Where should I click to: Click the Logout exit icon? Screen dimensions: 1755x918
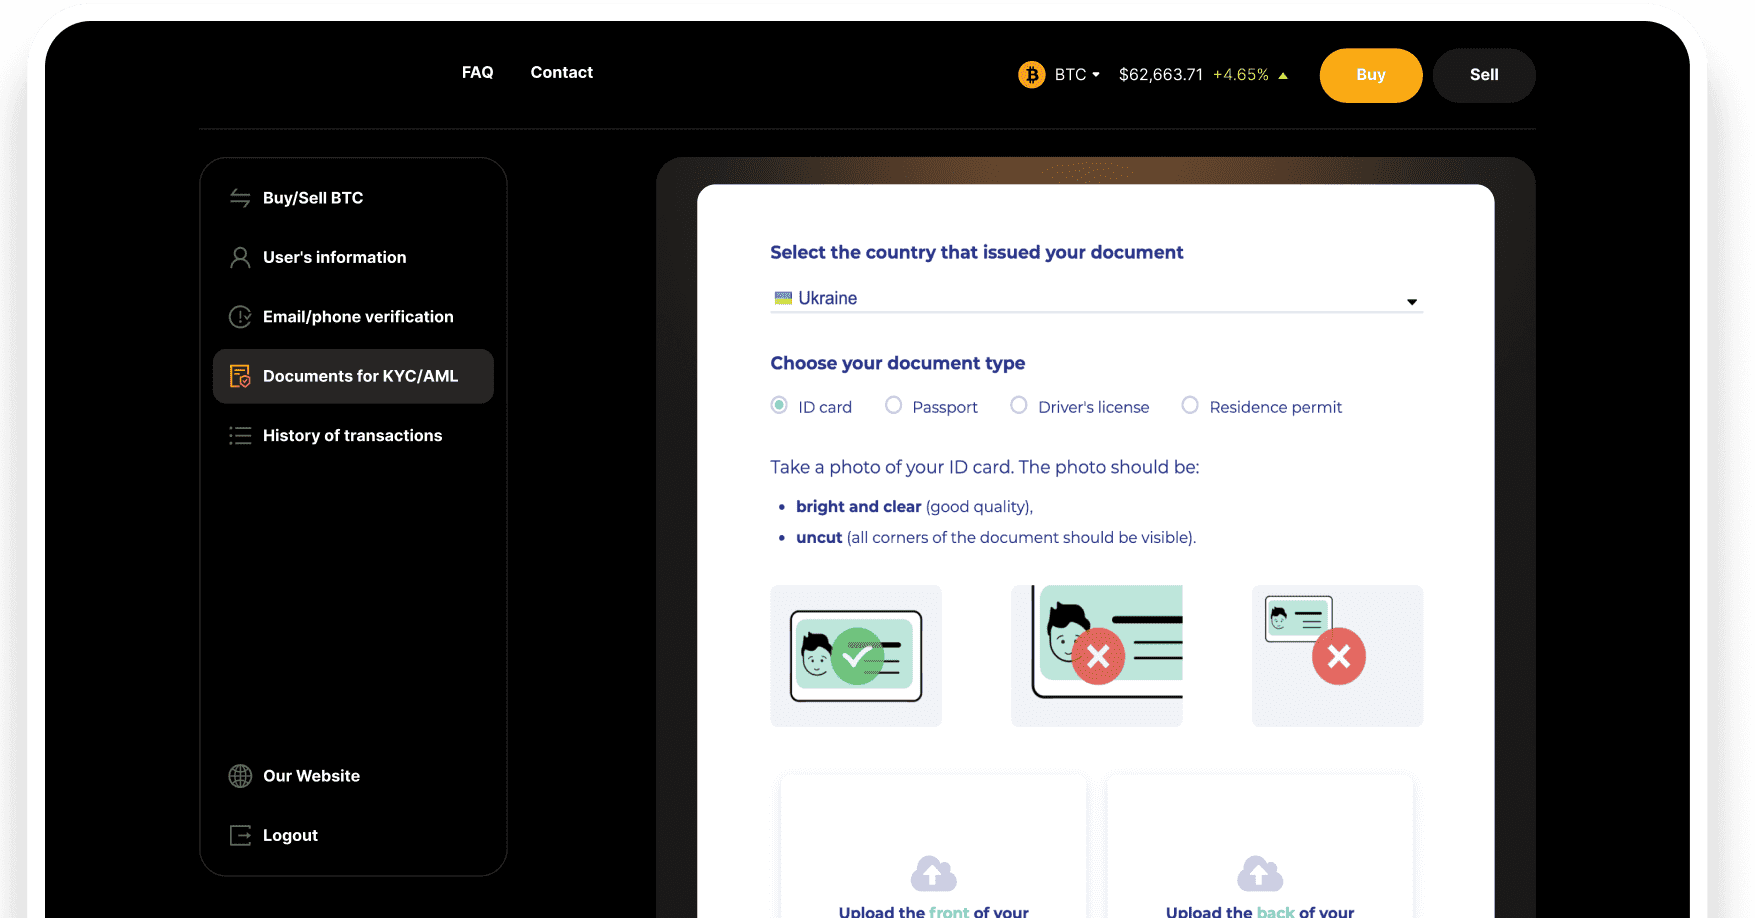point(240,835)
